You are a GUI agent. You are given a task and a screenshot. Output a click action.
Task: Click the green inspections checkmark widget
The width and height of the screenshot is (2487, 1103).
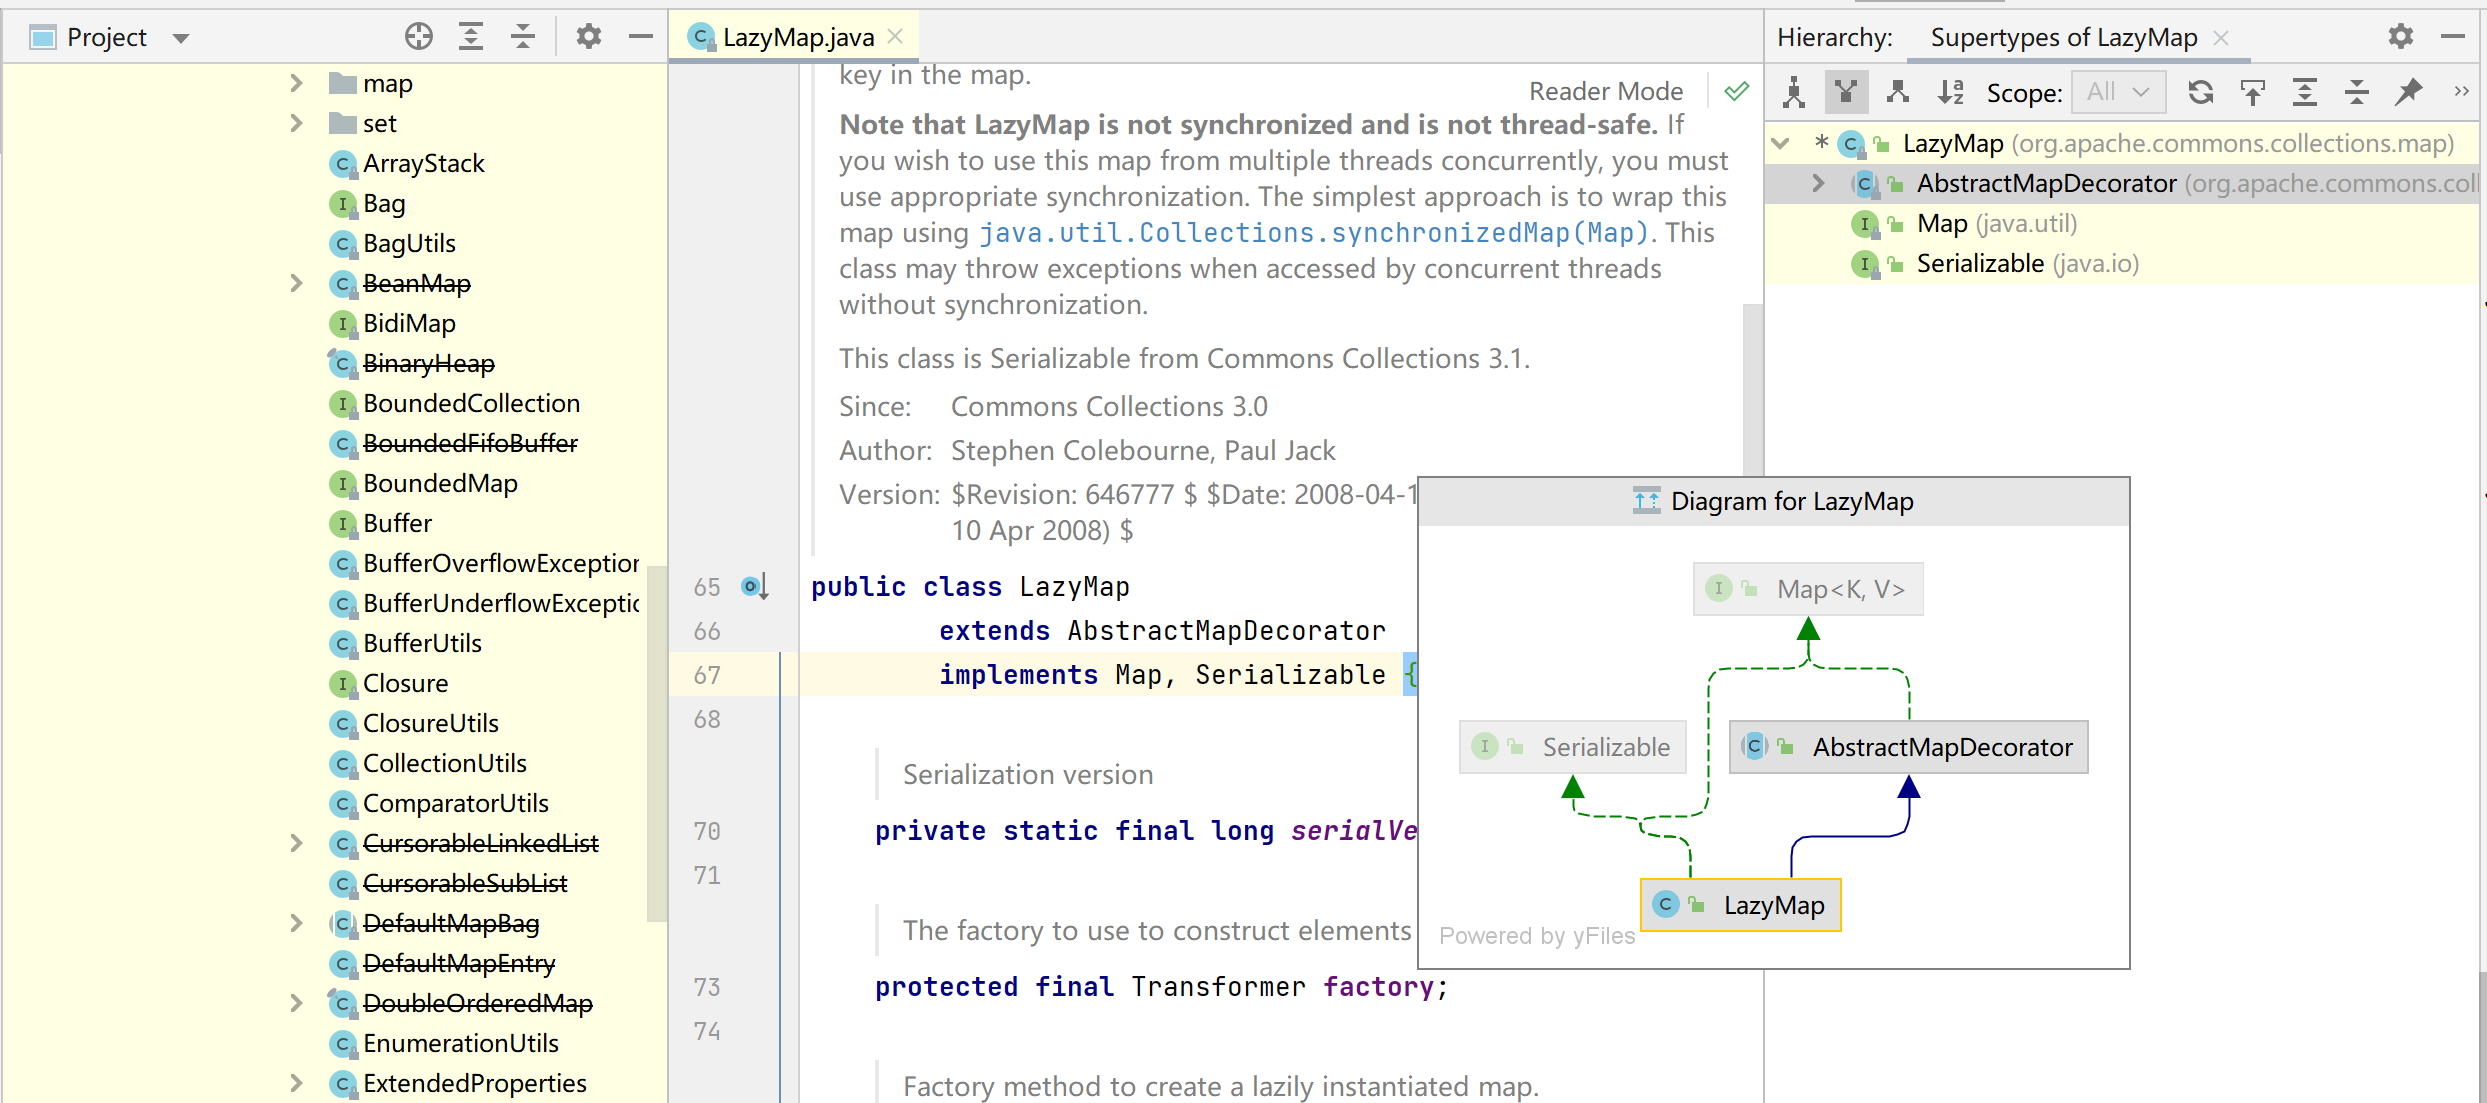pos(1737,91)
